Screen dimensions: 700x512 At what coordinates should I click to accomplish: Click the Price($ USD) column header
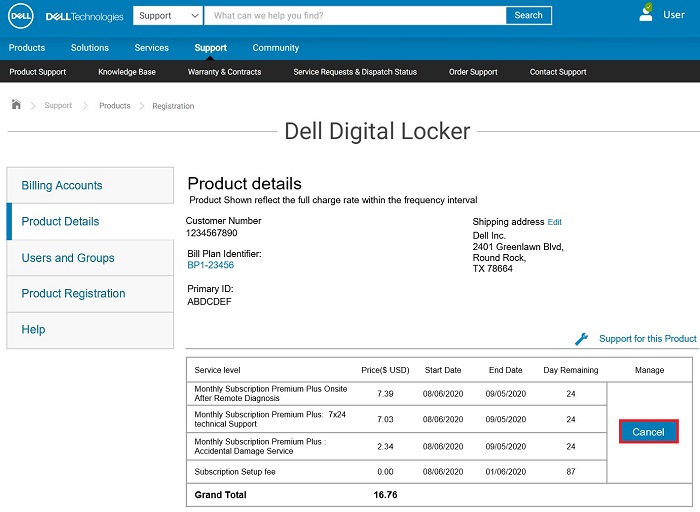(x=385, y=370)
